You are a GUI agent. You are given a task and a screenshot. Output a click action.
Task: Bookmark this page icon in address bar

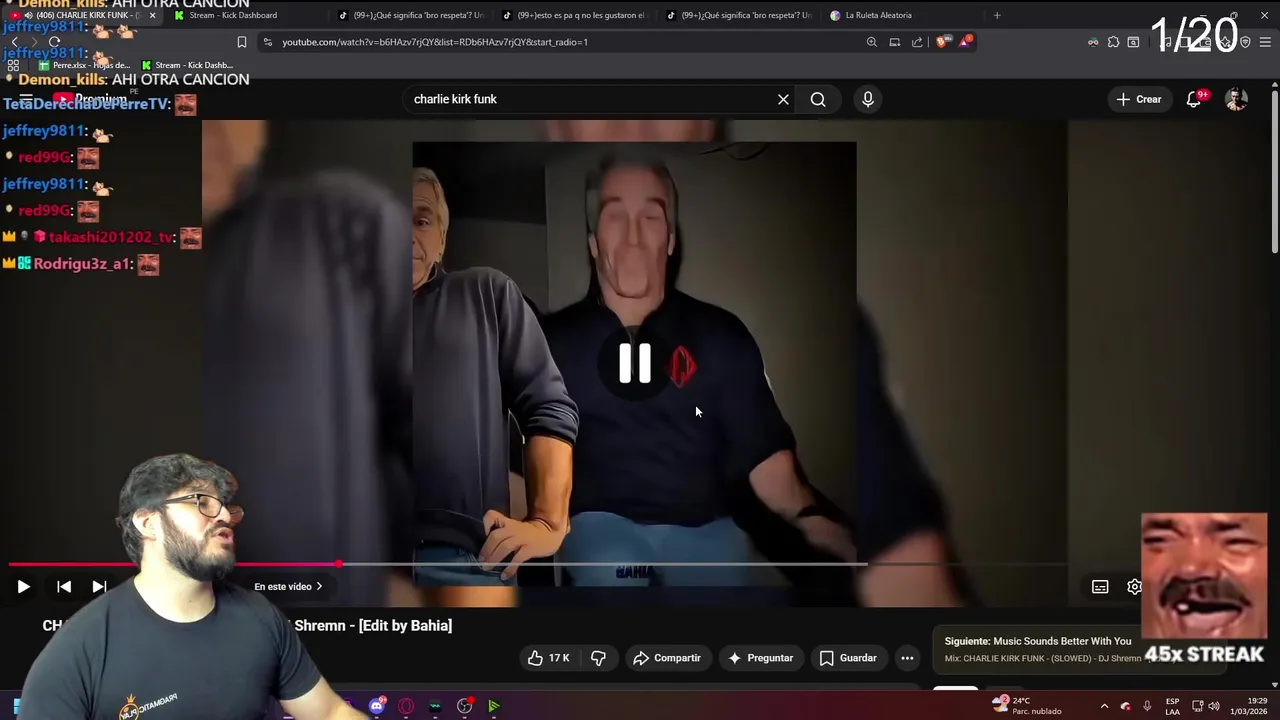pyautogui.click(x=241, y=42)
